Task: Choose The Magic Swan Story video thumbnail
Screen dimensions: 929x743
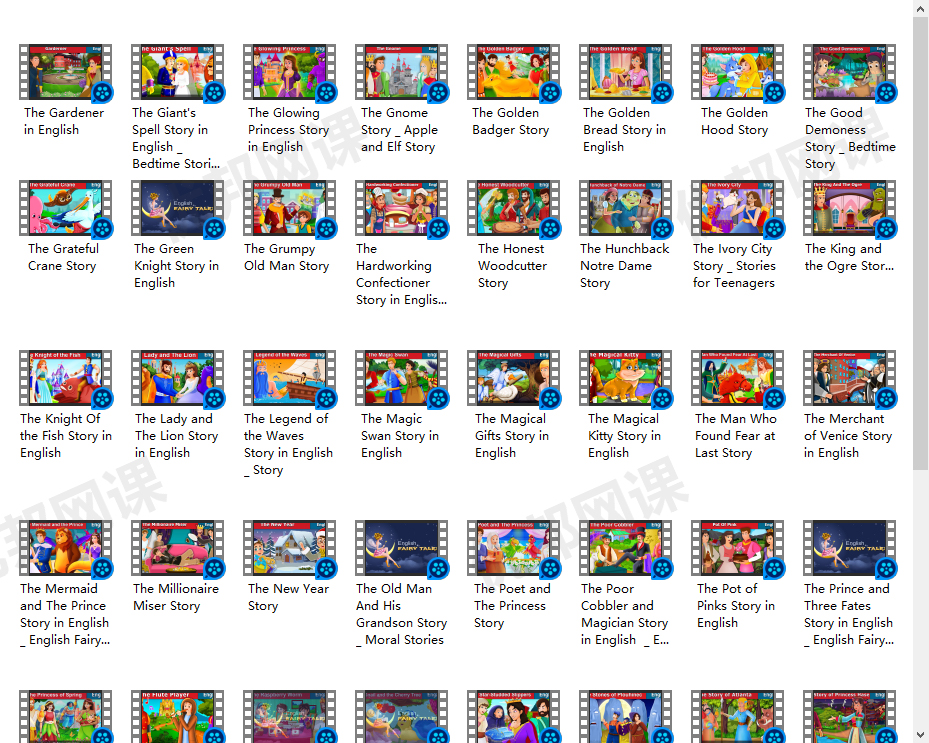Action: tap(401, 378)
